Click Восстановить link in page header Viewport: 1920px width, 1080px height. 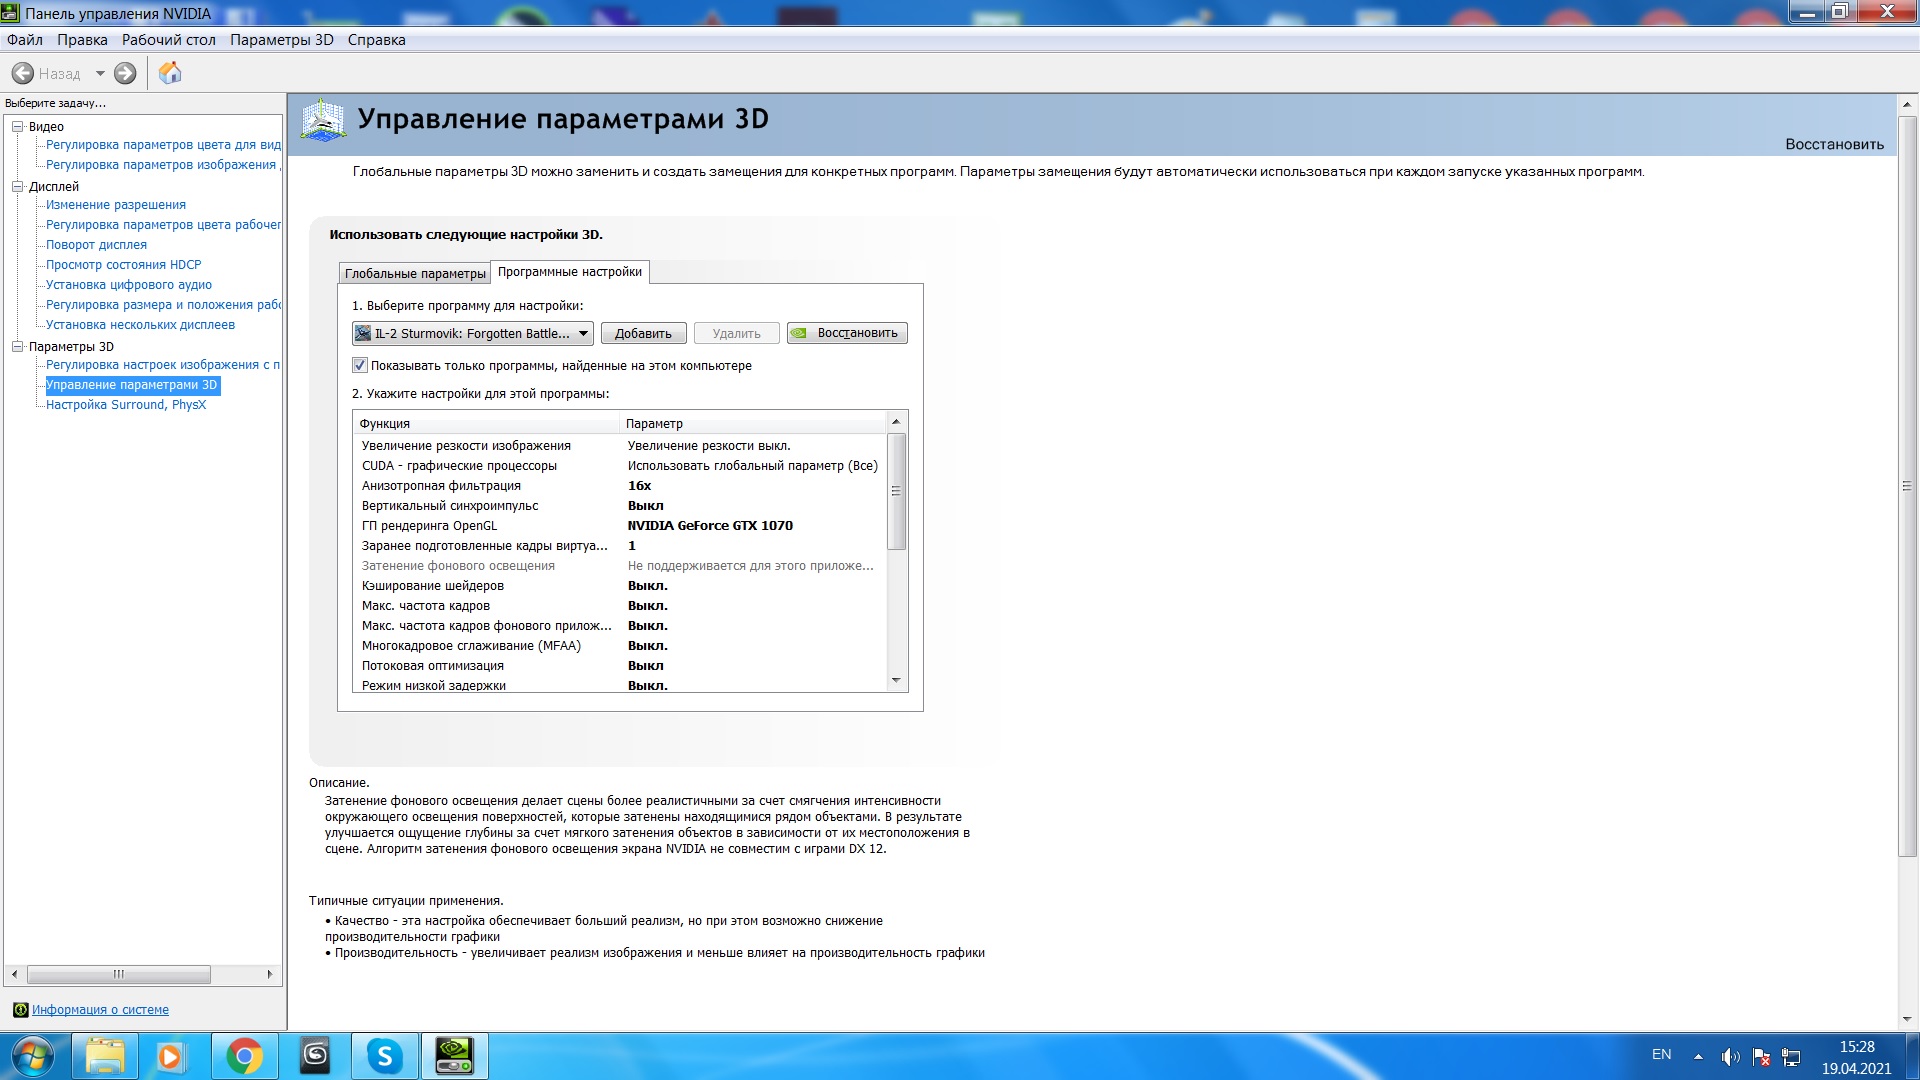click(1834, 144)
